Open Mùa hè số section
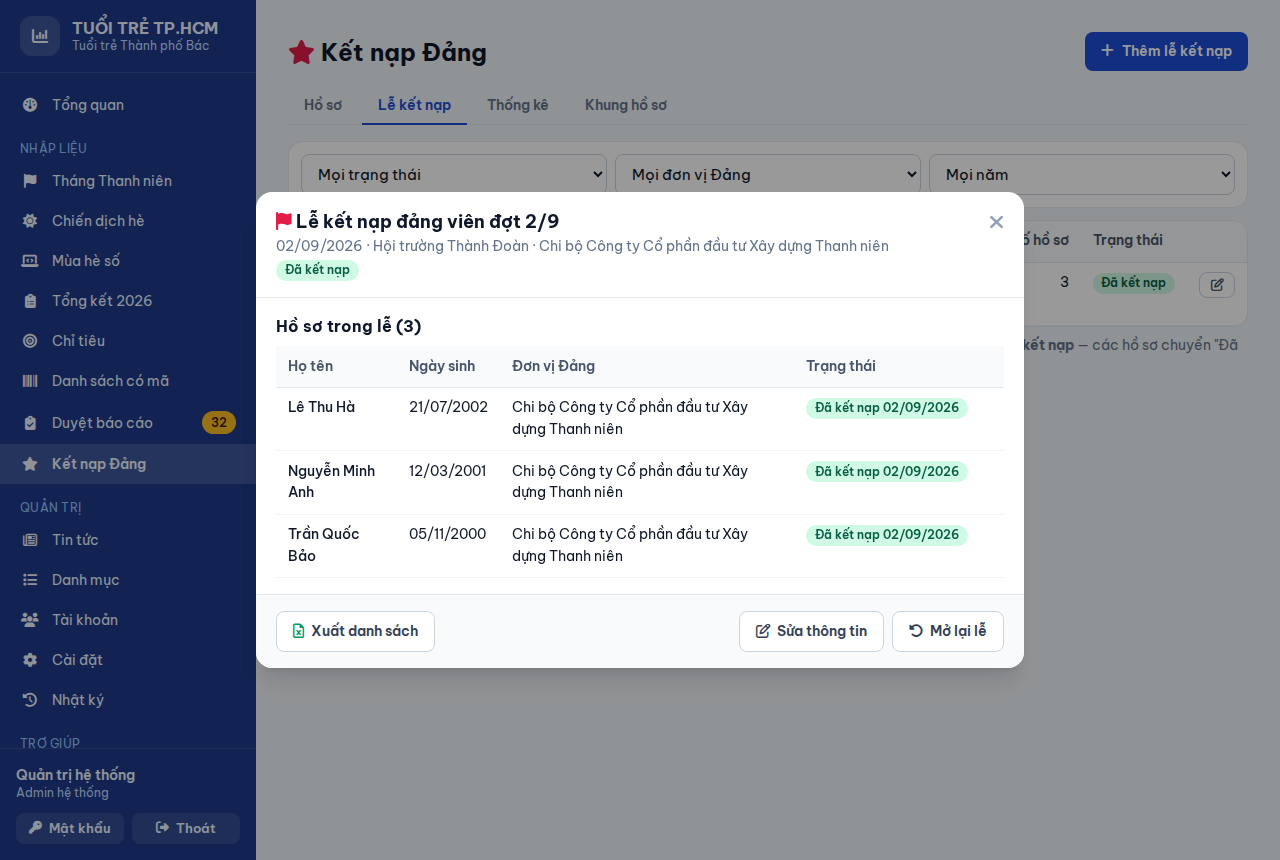 (128, 261)
